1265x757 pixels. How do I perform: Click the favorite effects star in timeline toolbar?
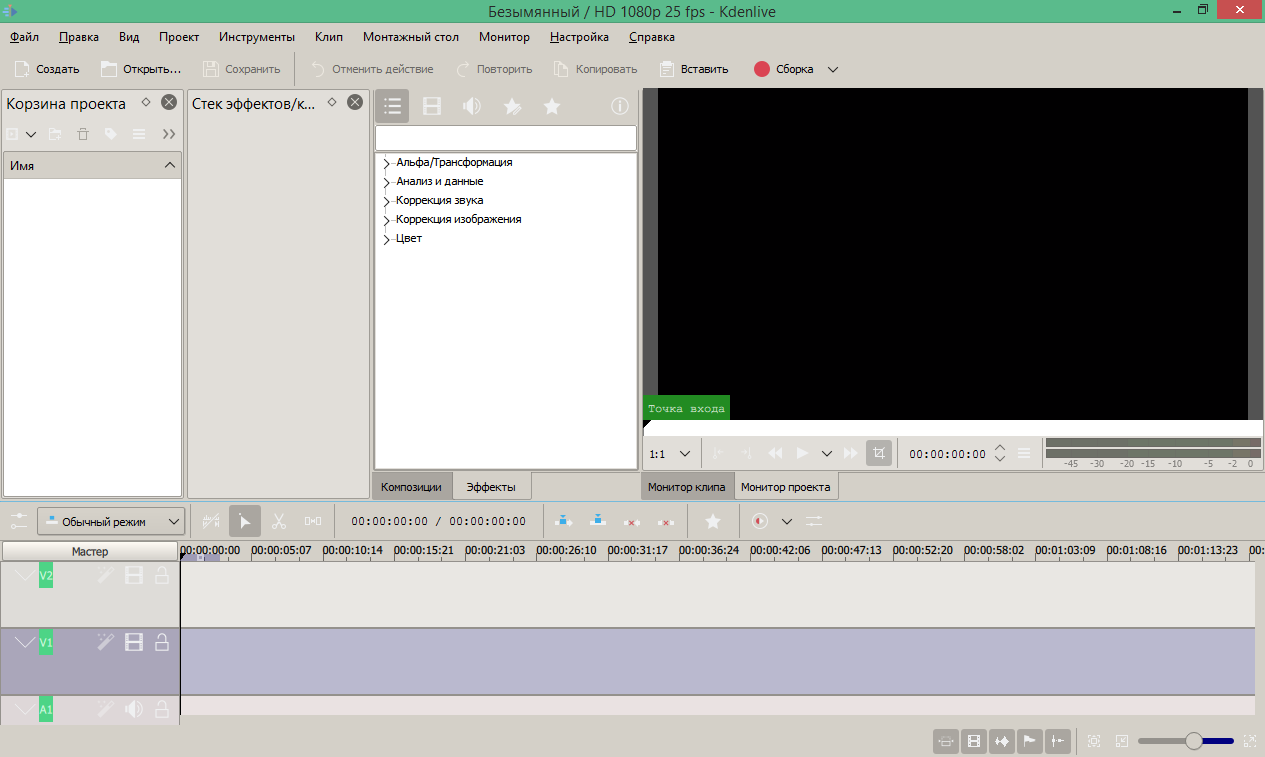[712, 521]
